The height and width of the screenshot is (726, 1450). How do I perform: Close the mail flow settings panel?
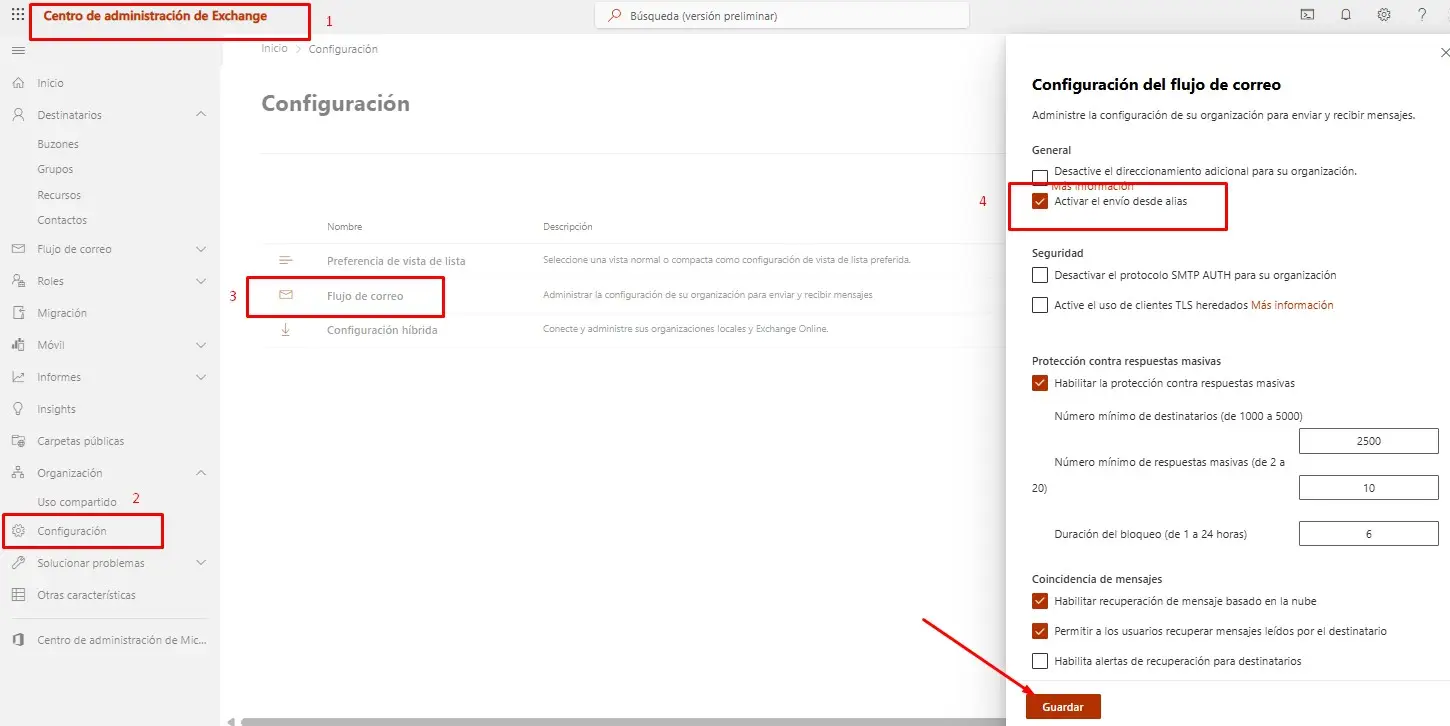(x=1443, y=52)
